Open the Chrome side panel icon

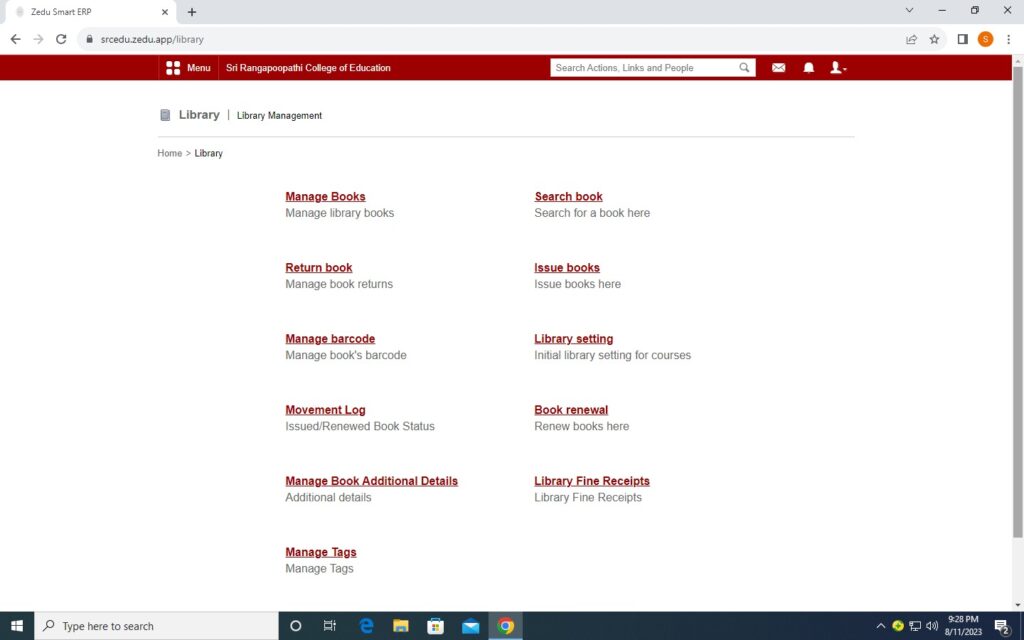click(x=962, y=39)
